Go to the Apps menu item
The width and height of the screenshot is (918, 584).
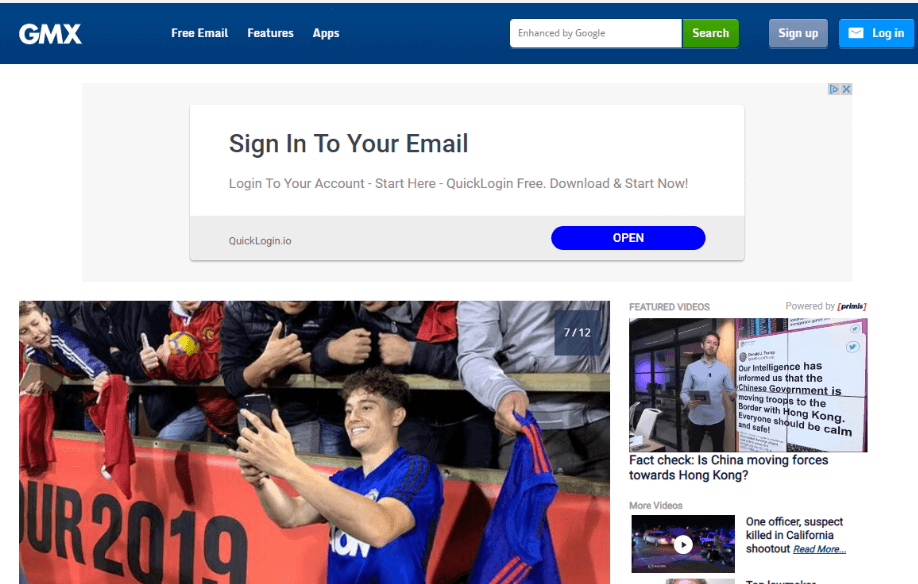(x=326, y=33)
